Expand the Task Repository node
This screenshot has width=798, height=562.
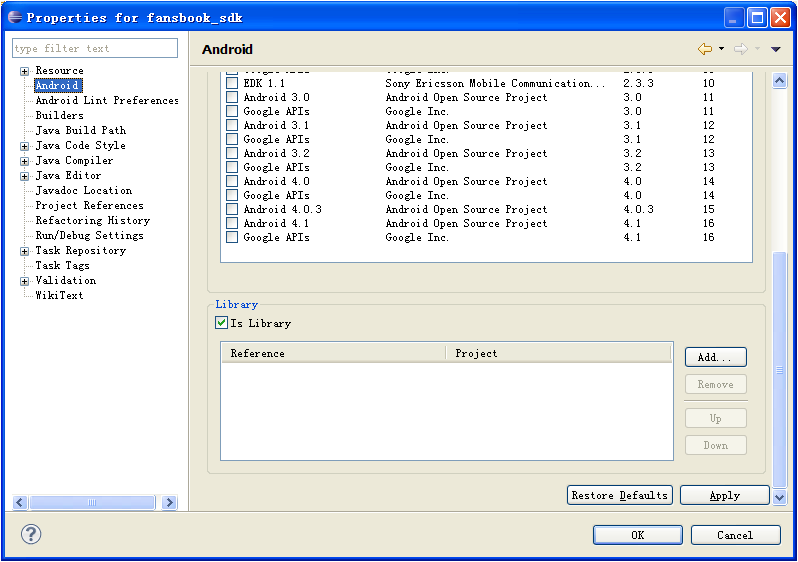24,251
